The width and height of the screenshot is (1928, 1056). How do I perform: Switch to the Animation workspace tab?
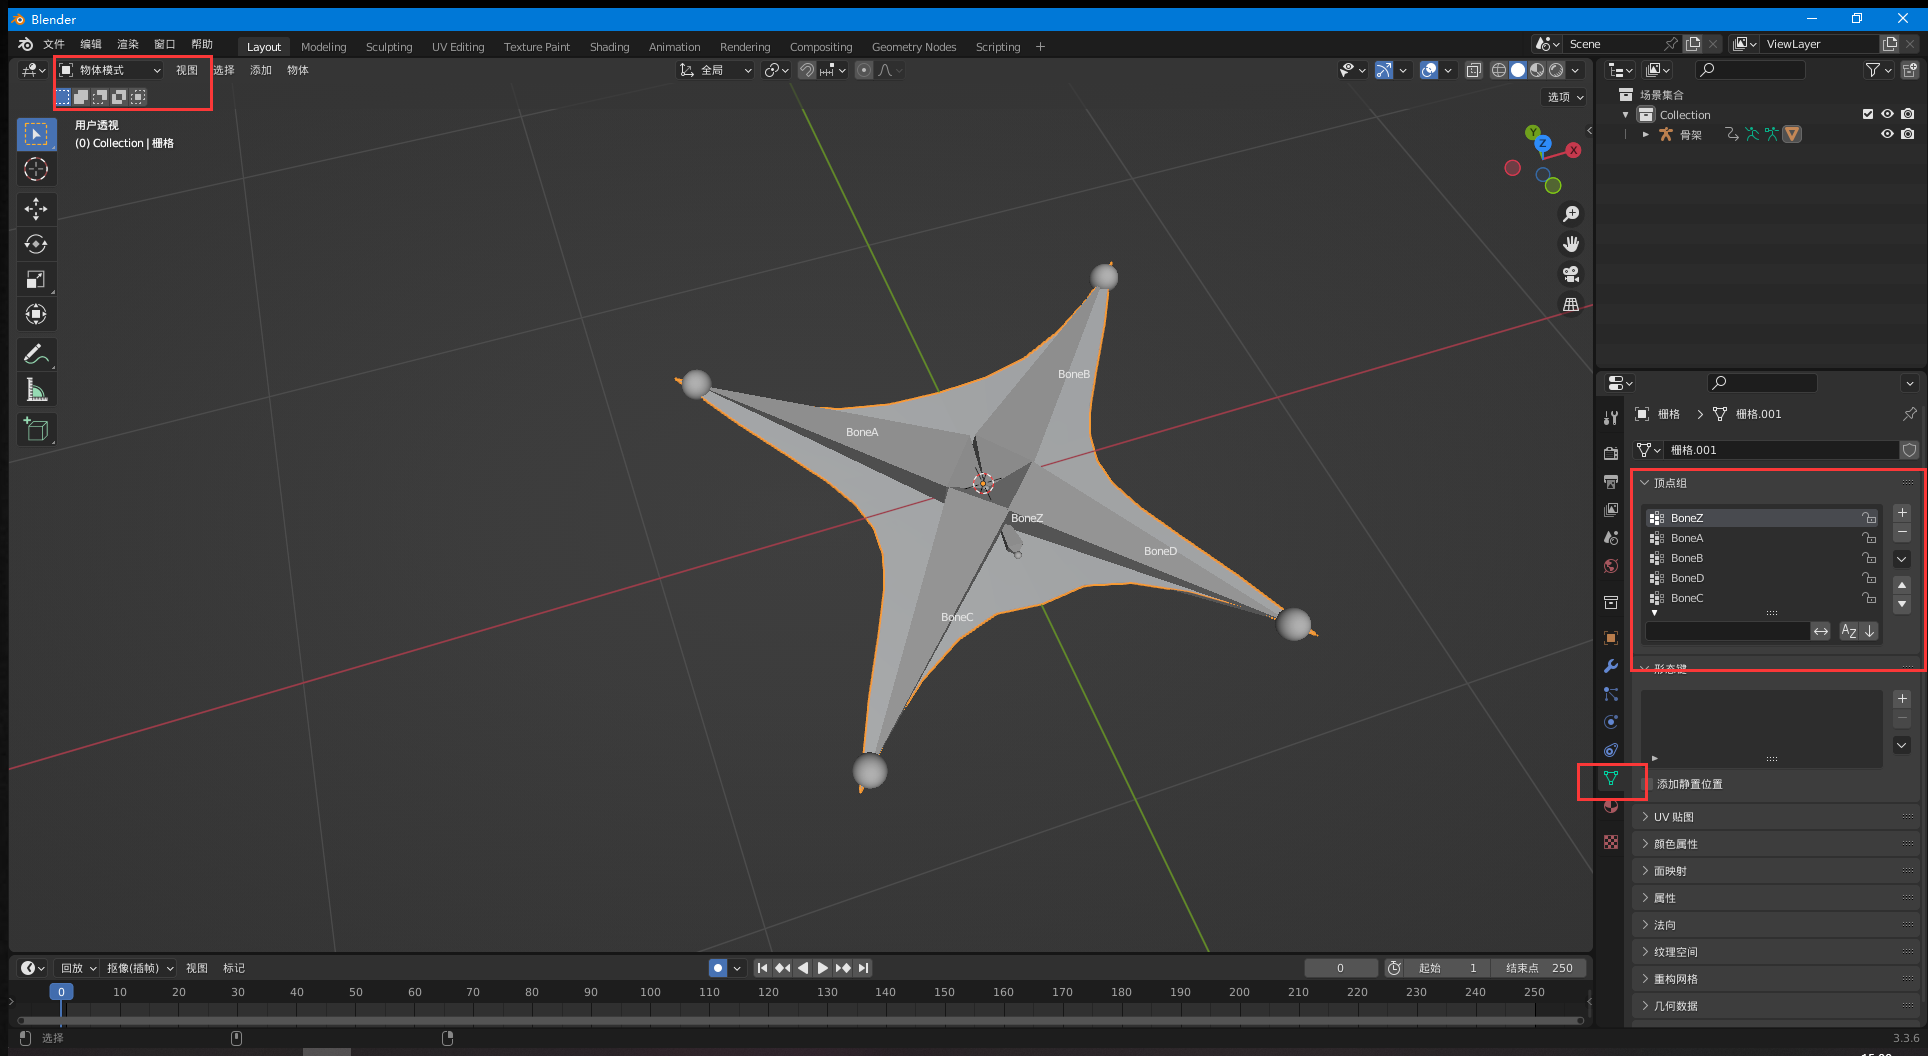tap(675, 47)
